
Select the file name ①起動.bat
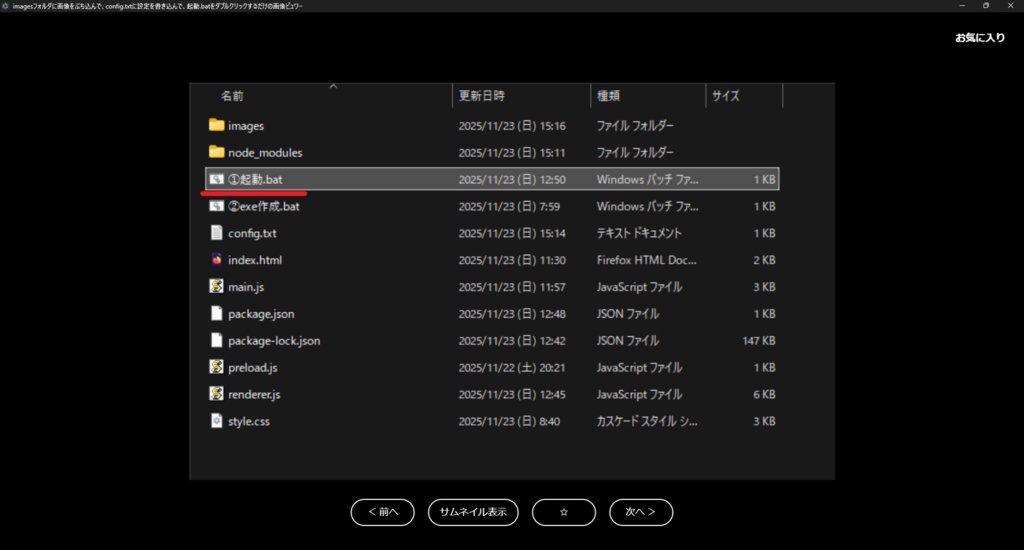click(255, 180)
